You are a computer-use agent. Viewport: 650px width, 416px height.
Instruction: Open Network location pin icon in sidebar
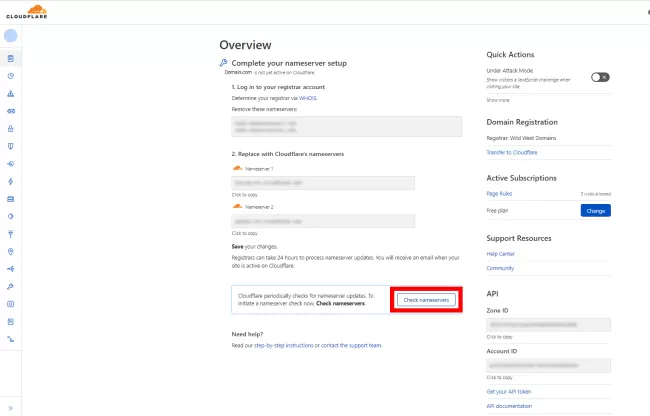[11, 252]
